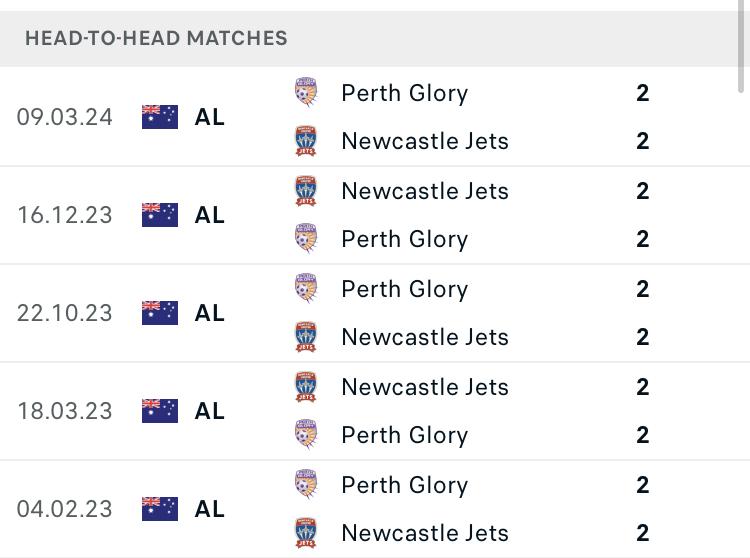Image resolution: width=750 pixels, height=558 pixels.
Task: Click Australian flag icon for 22.10.23 match
Action: point(160,313)
